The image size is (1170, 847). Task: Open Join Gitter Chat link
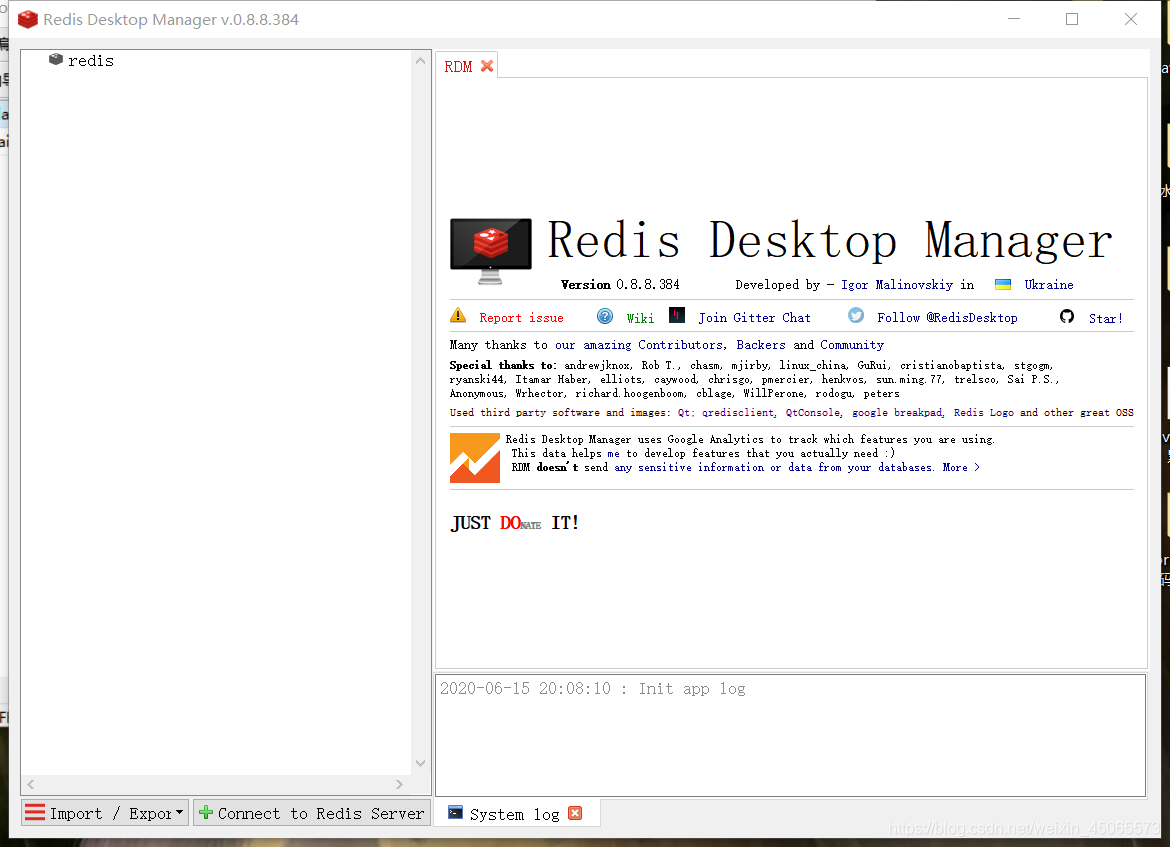click(x=754, y=318)
